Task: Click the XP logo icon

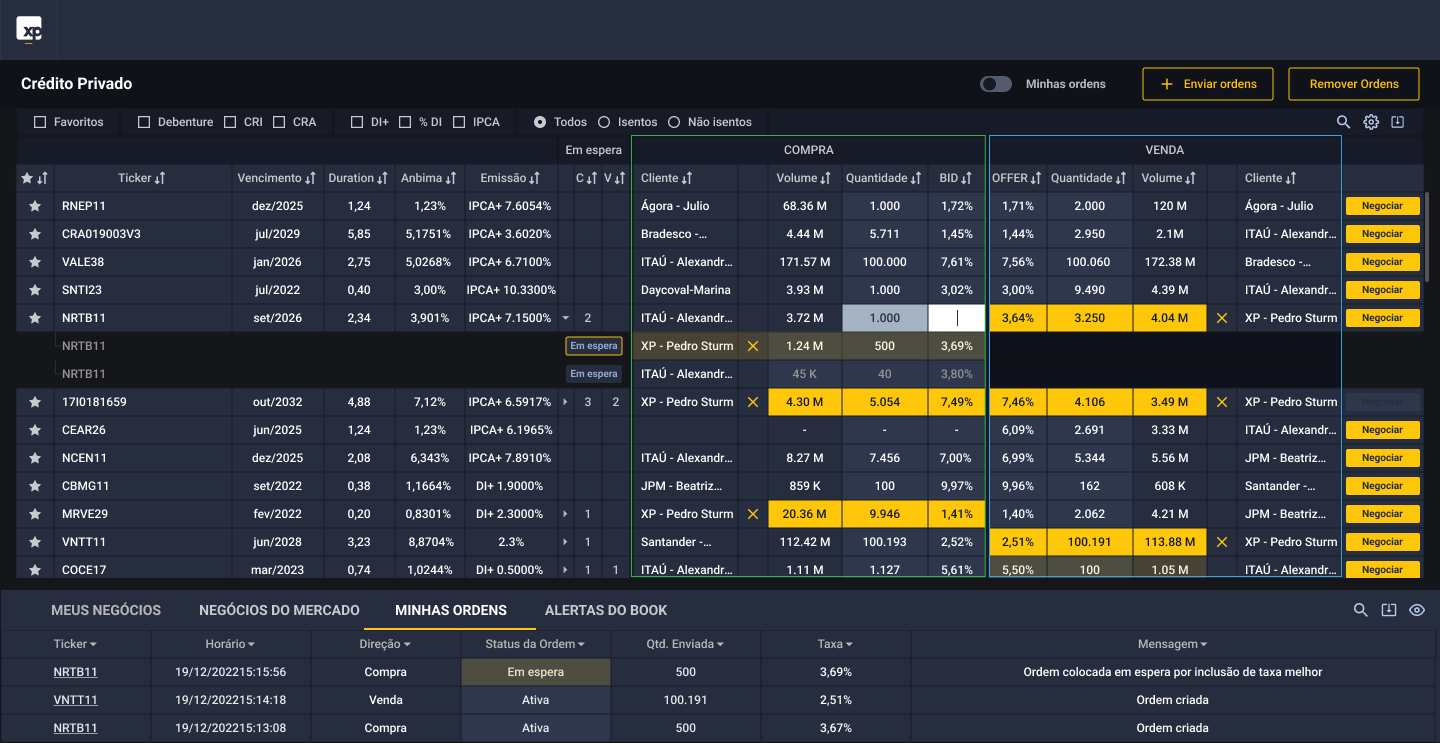Action: (x=29, y=30)
